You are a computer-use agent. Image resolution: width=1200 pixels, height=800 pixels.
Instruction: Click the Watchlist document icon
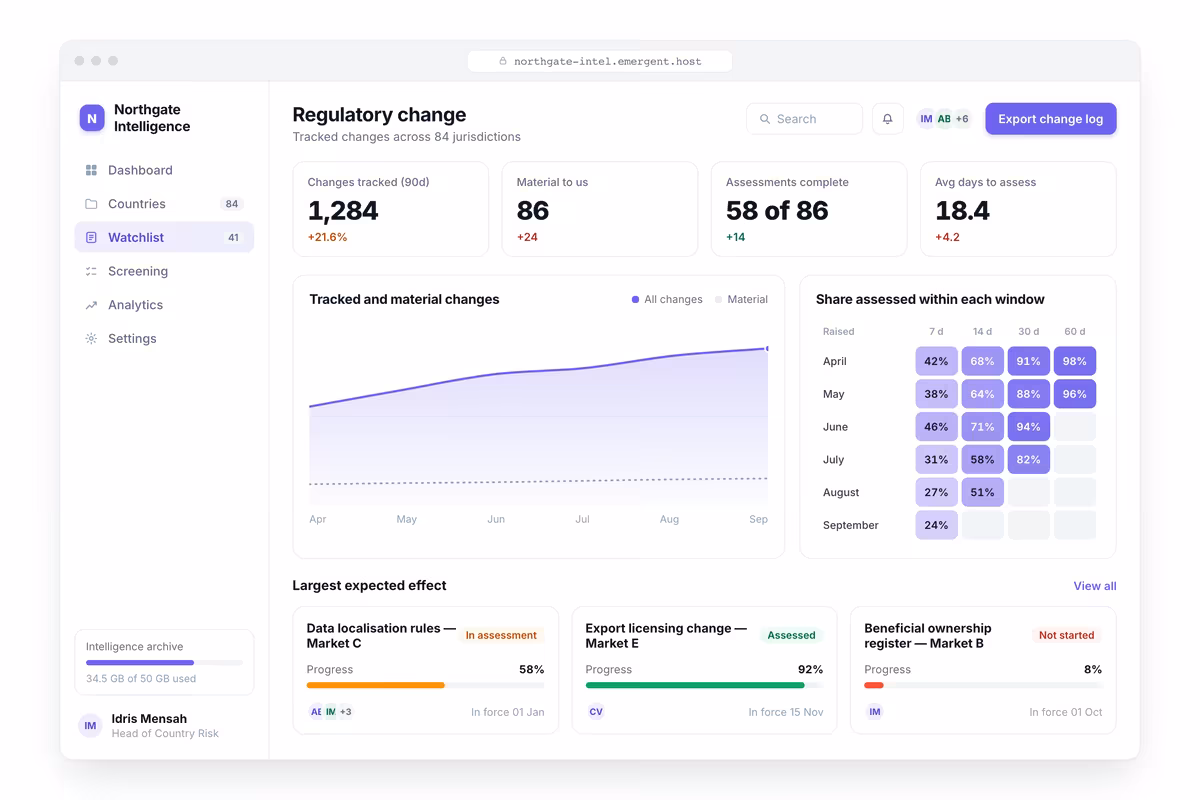click(x=91, y=238)
